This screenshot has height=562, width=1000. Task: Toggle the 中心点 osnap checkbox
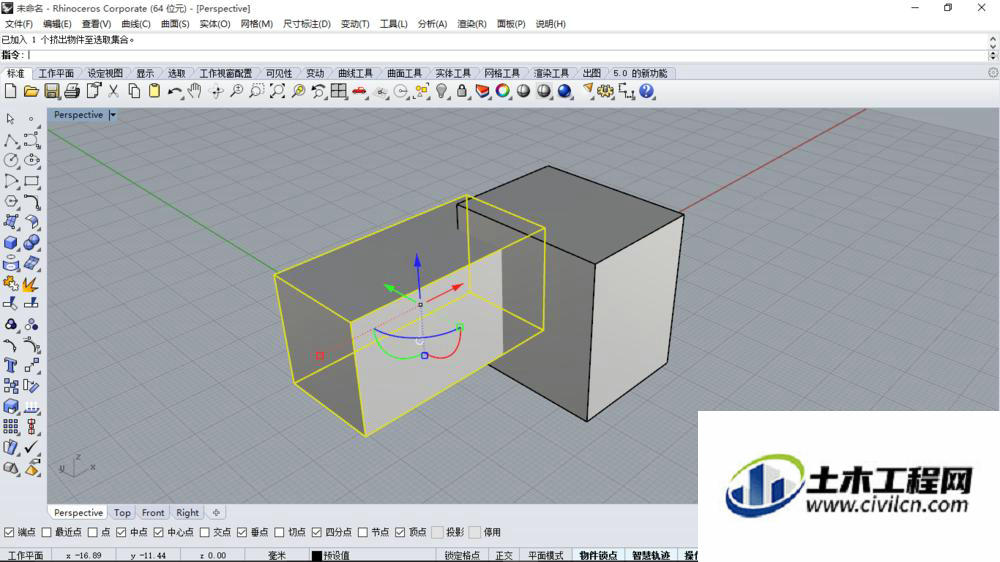pos(159,532)
